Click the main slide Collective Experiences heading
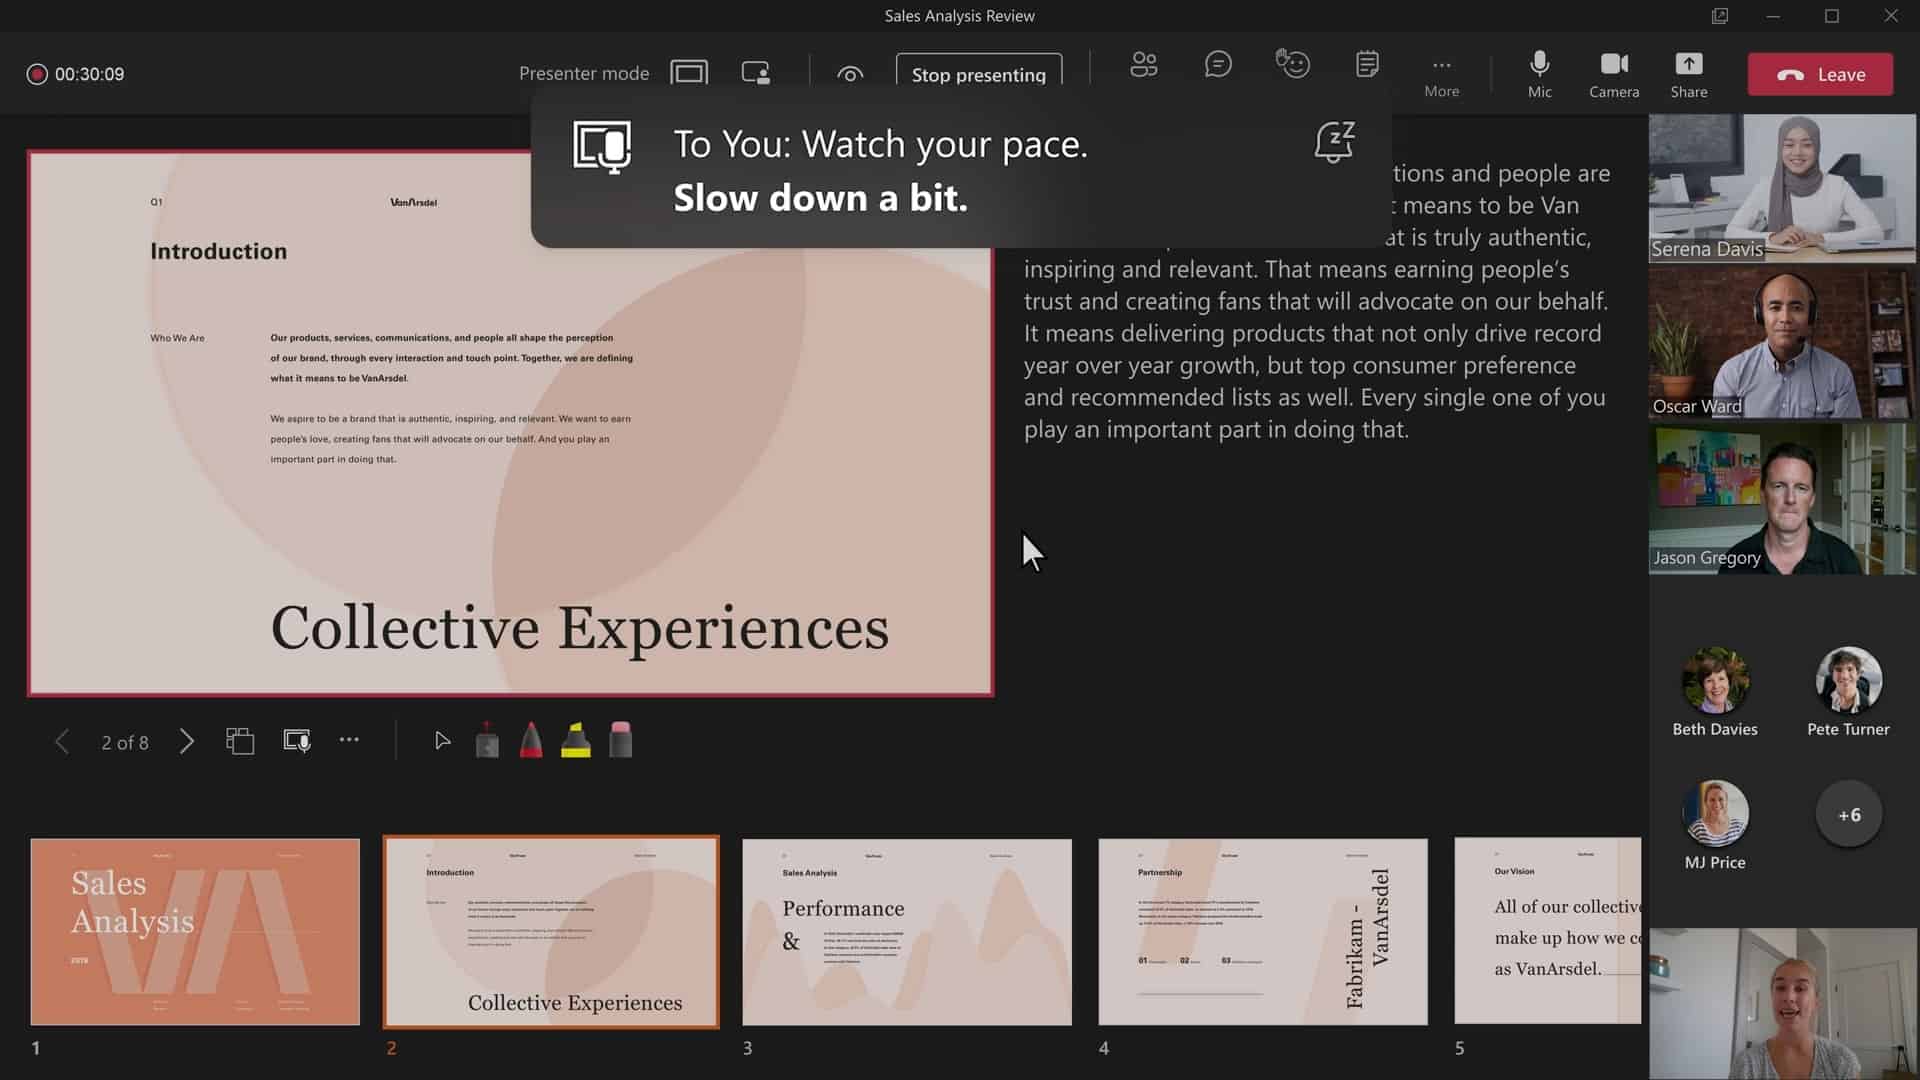Viewport: 1920px width, 1080px height. coord(580,628)
